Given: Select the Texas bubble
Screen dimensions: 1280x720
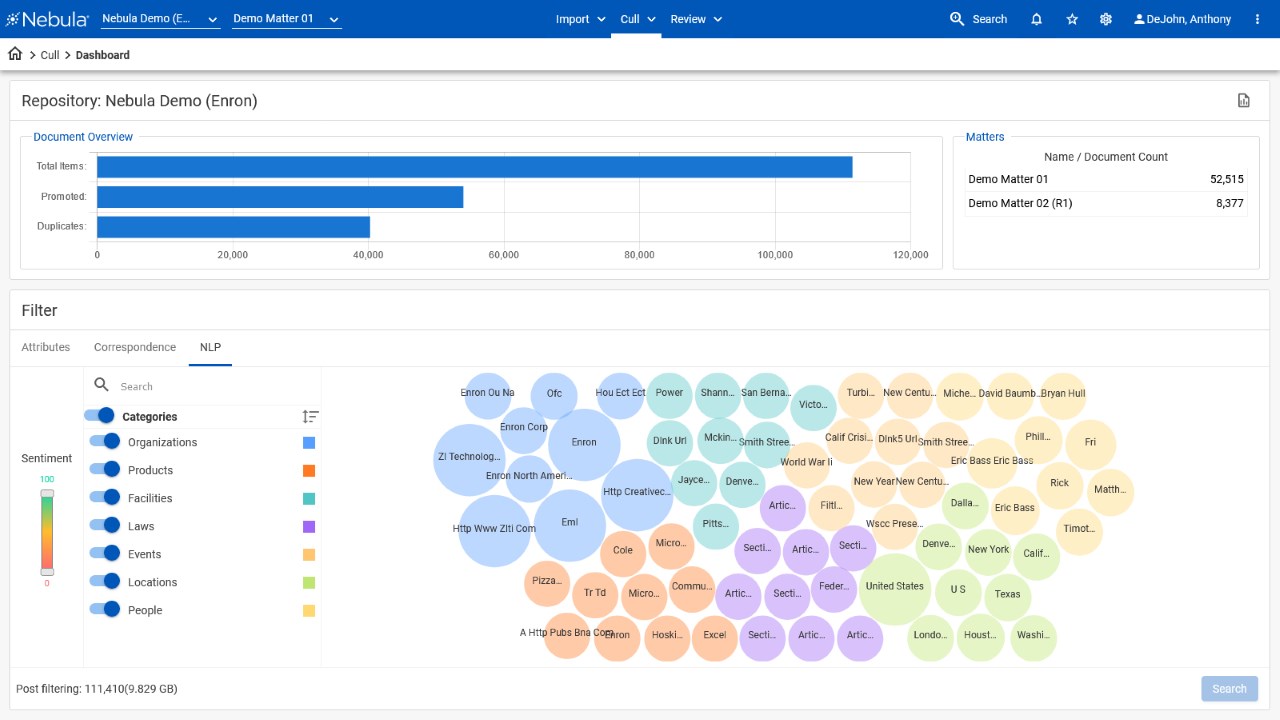Looking at the screenshot, I should tap(1007, 595).
